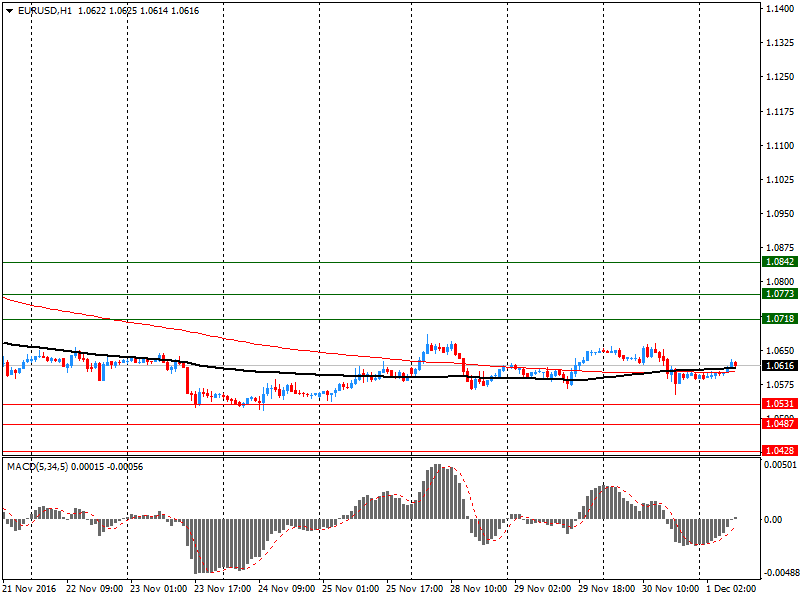
Task: Select the 1.0842 green resistance level label
Action: (x=780, y=262)
